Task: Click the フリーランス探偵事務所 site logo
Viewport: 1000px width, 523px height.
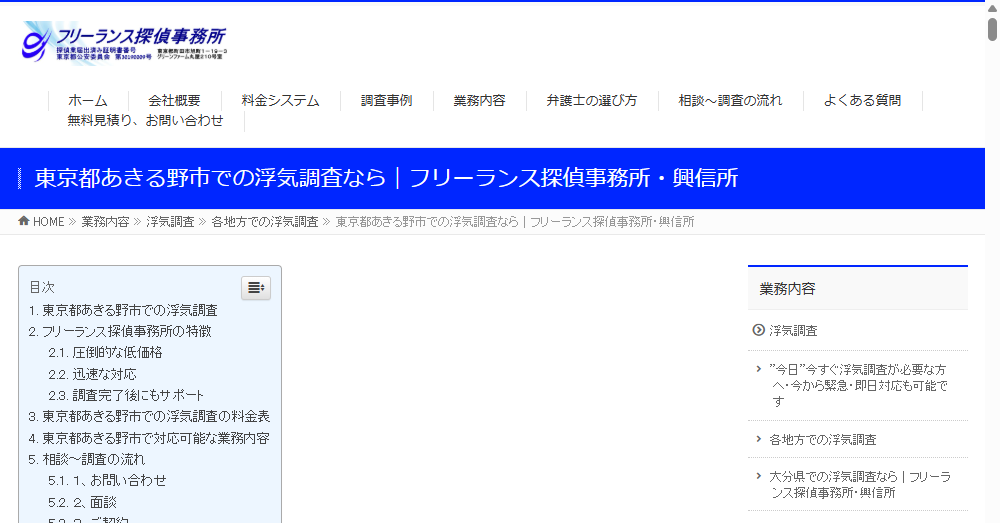Action: coord(125,42)
